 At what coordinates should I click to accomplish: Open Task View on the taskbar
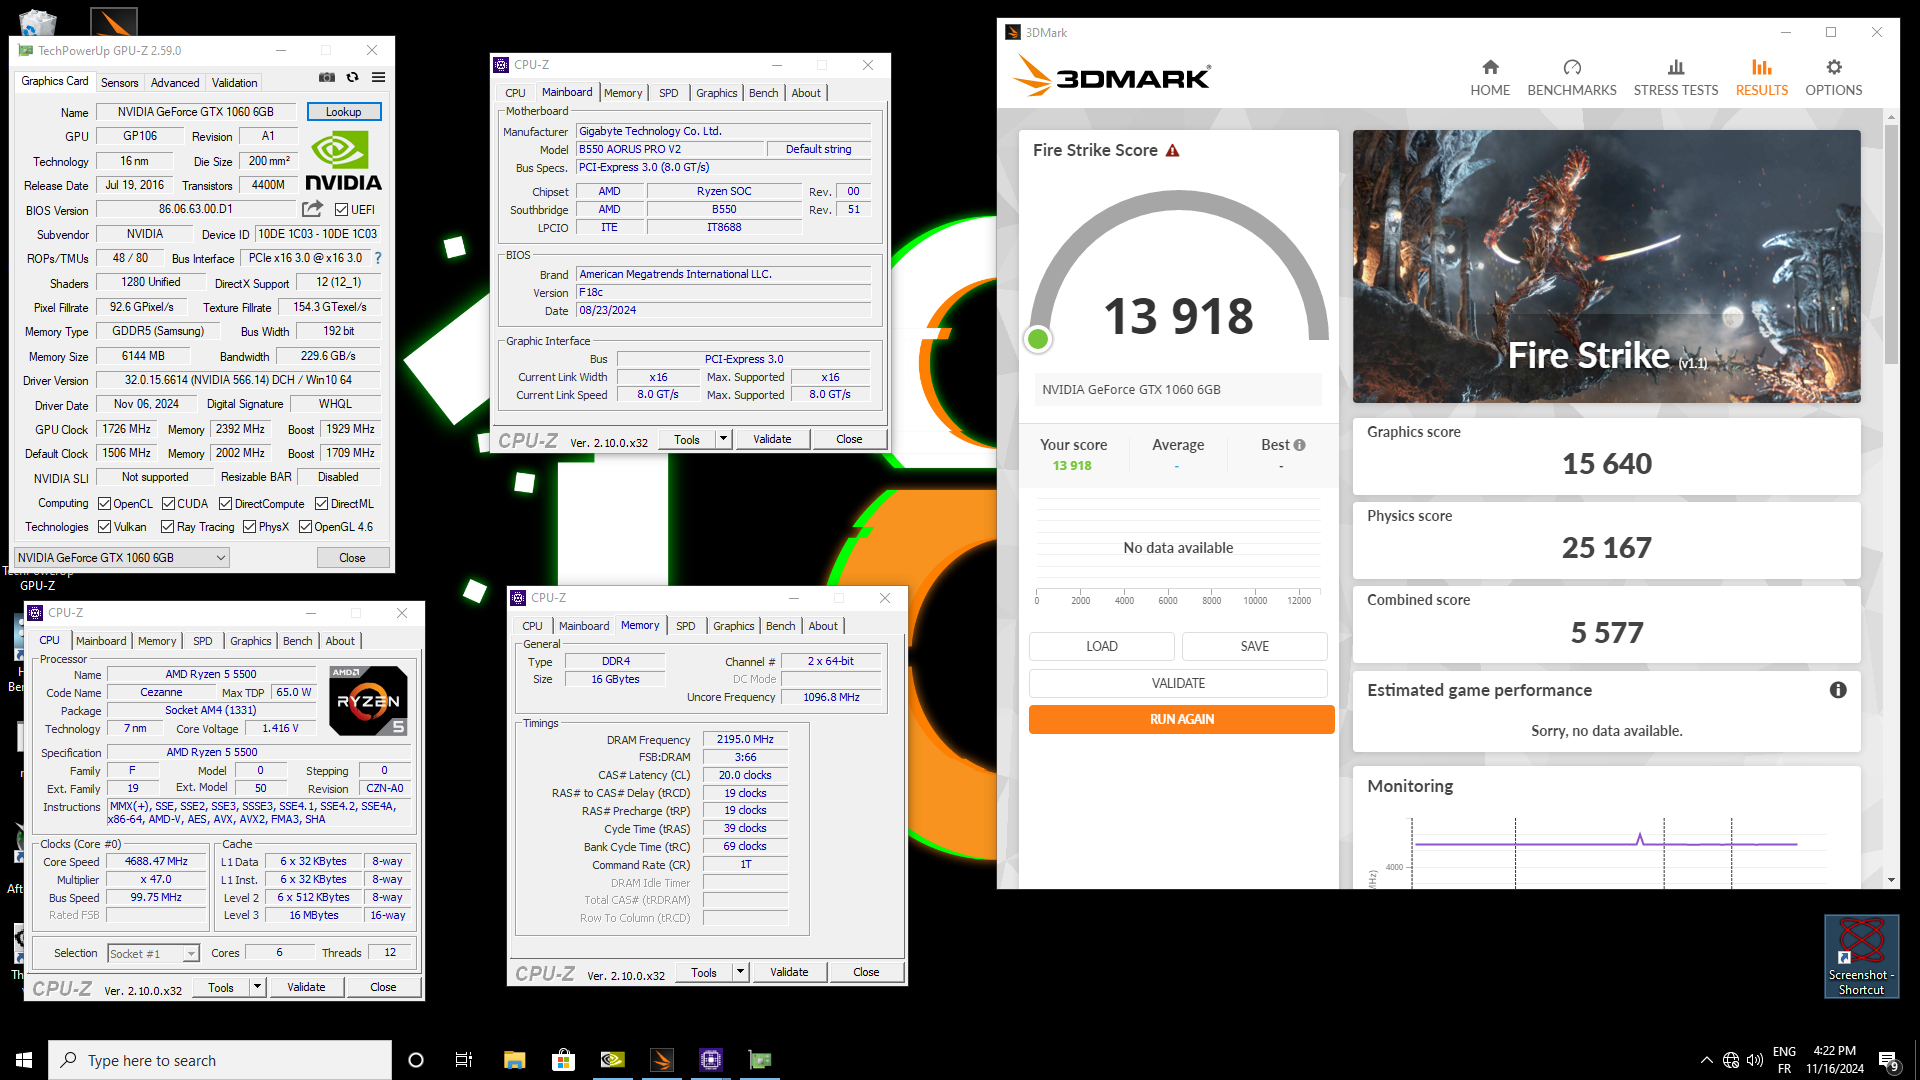(x=464, y=1060)
